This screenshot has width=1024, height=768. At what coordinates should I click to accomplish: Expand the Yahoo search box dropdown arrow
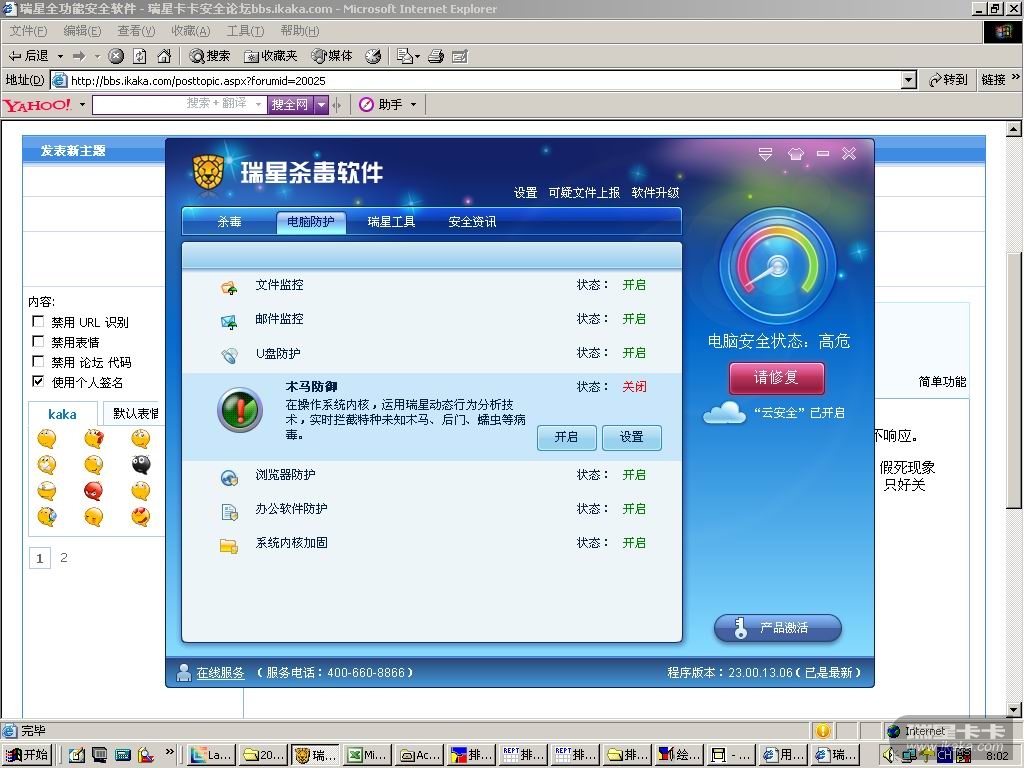[x=259, y=104]
